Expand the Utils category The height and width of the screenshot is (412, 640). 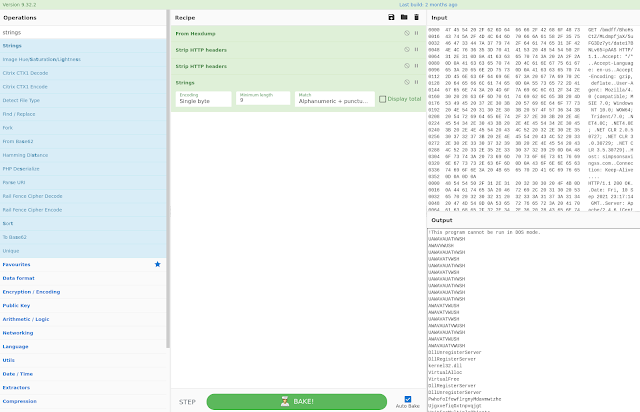[83, 360]
